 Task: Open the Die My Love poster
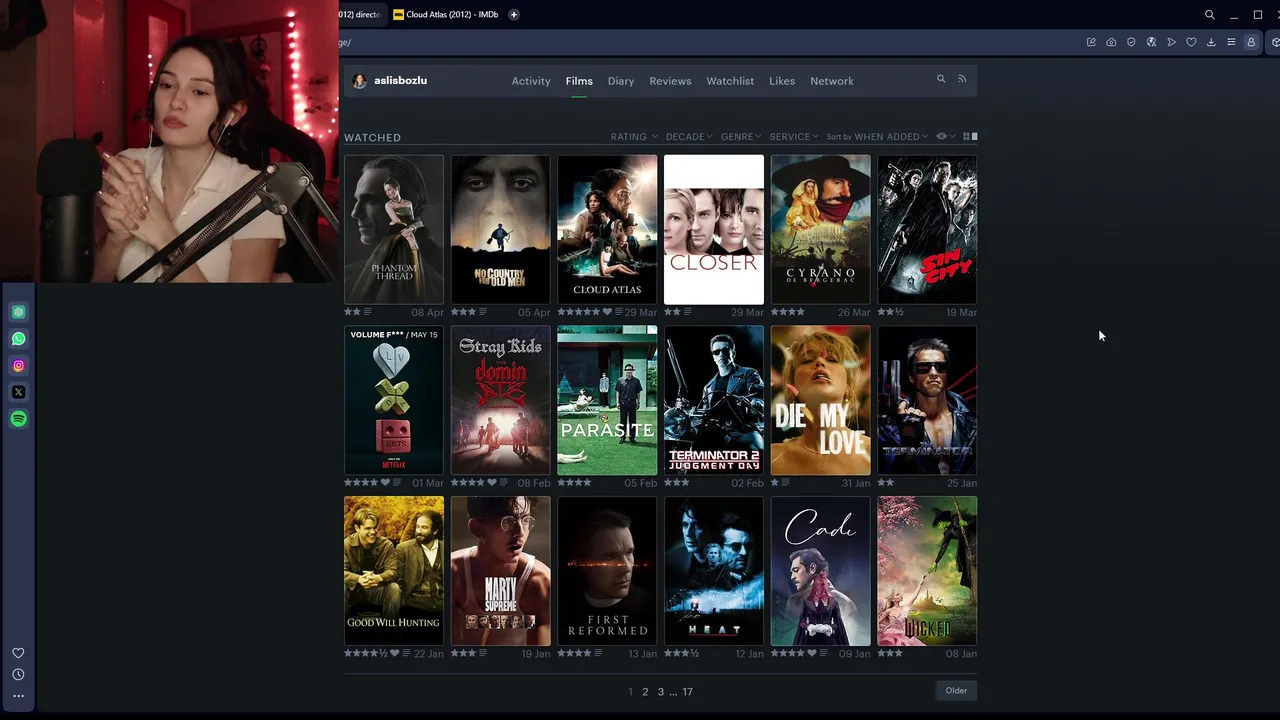(x=821, y=400)
